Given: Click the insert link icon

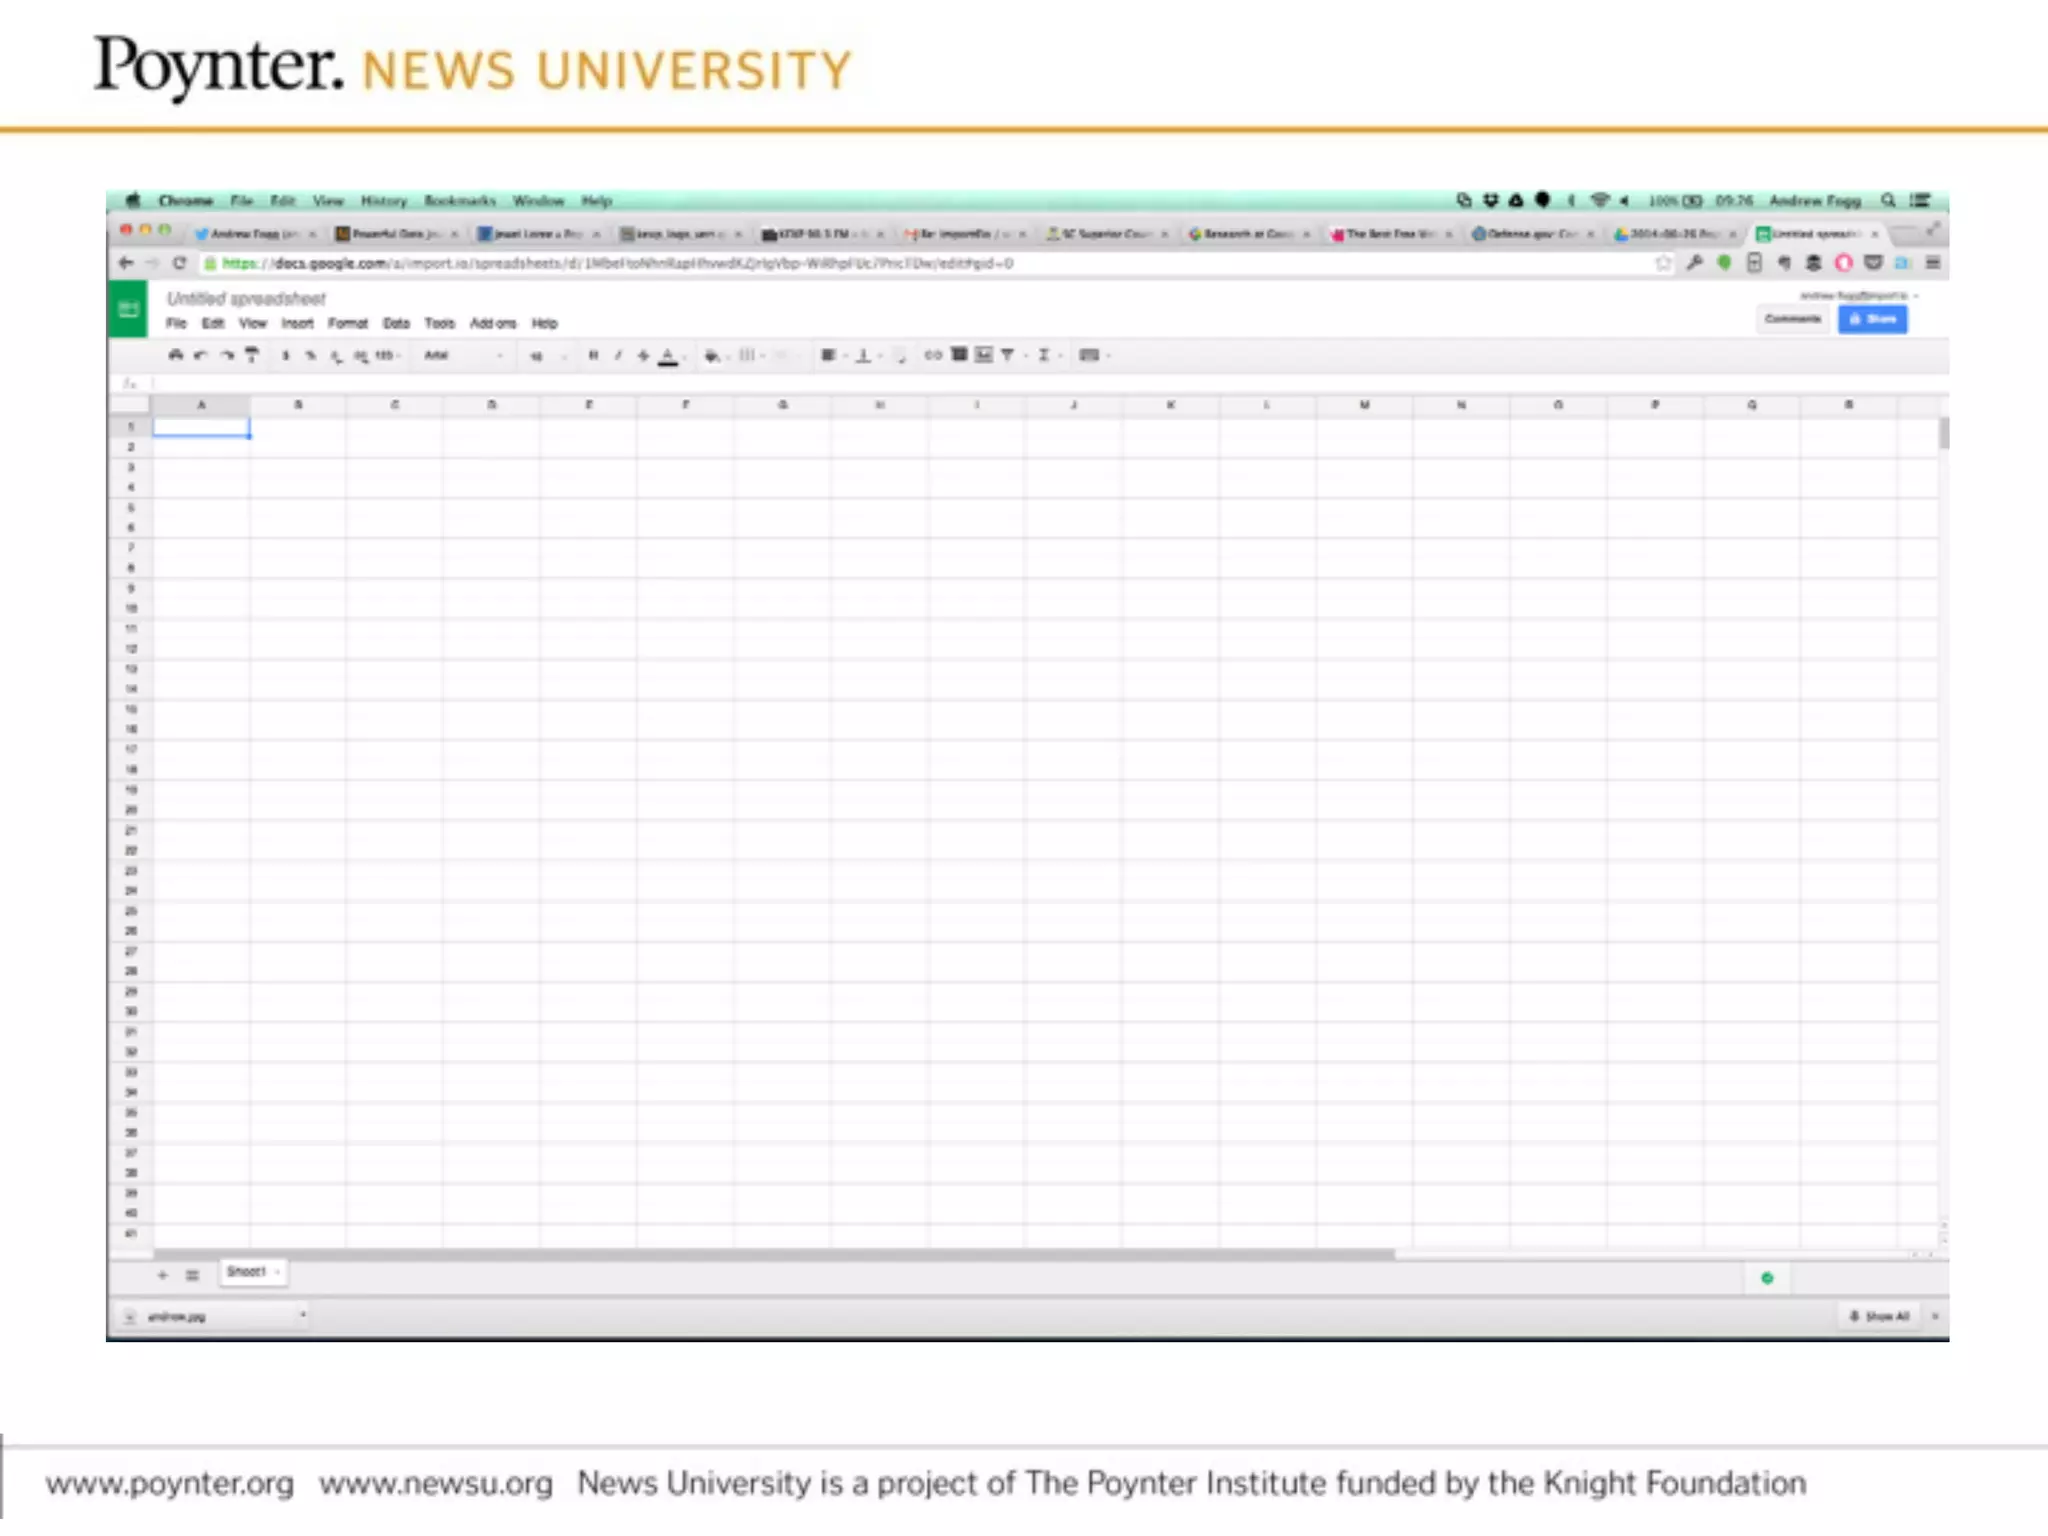Looking at the screenshot, I should (933, 355).
